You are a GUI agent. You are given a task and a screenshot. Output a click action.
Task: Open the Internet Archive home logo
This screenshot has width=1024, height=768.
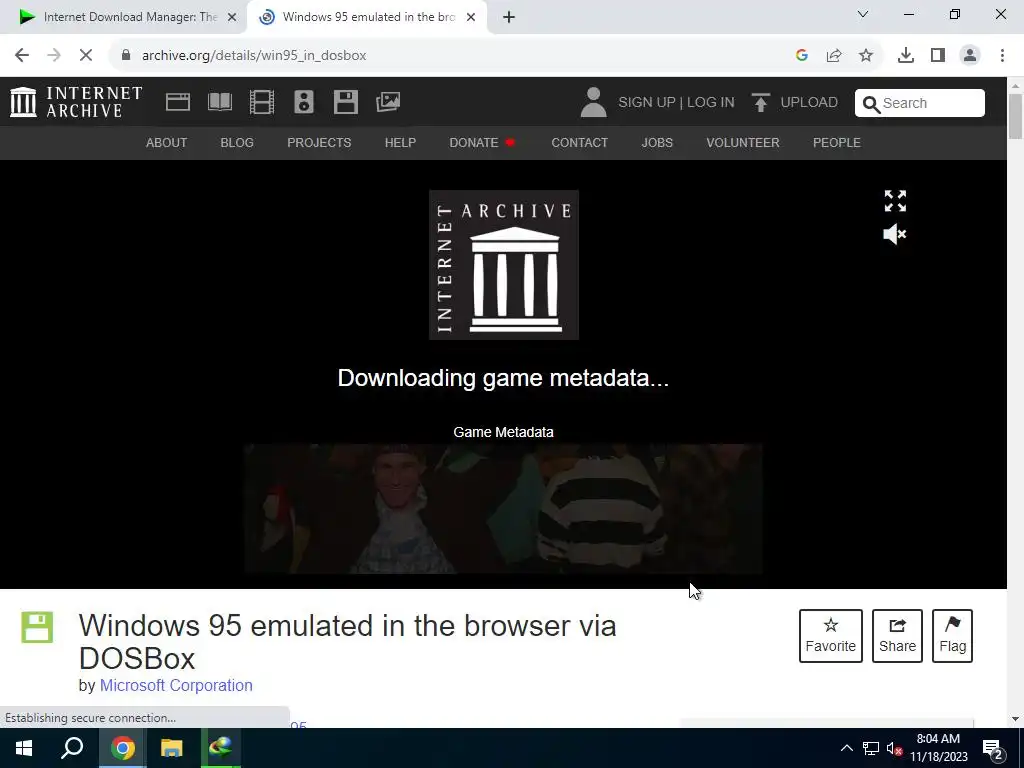pyautogui.click(x=76, y=102)
